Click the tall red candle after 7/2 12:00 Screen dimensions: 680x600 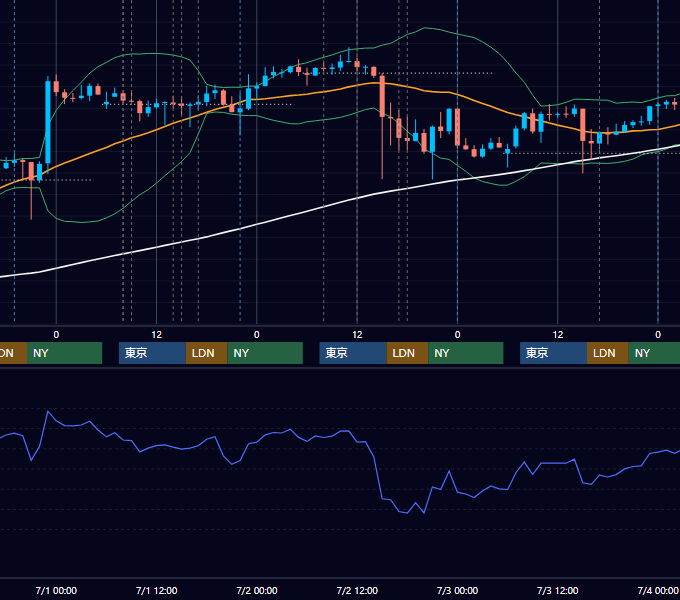tap(382, 96)
